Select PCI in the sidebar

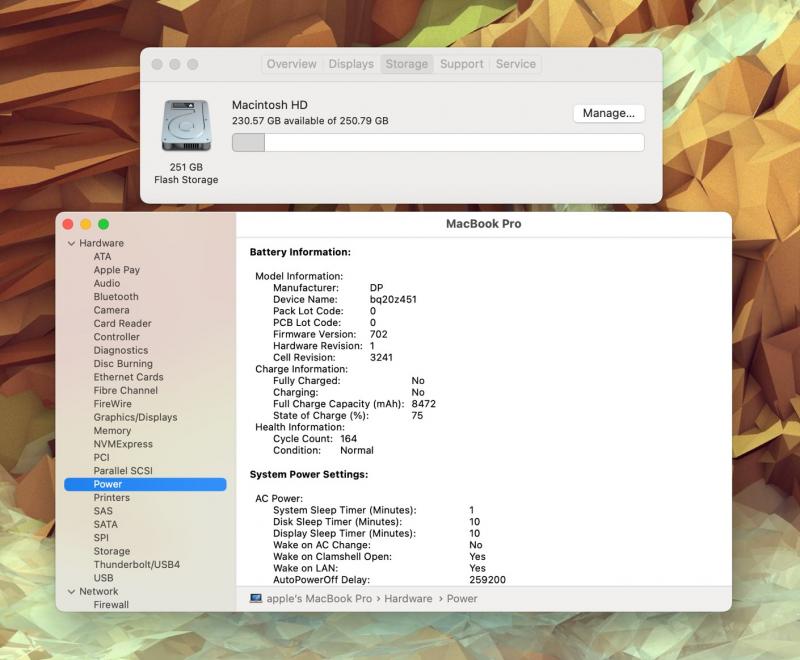point(101,458)
